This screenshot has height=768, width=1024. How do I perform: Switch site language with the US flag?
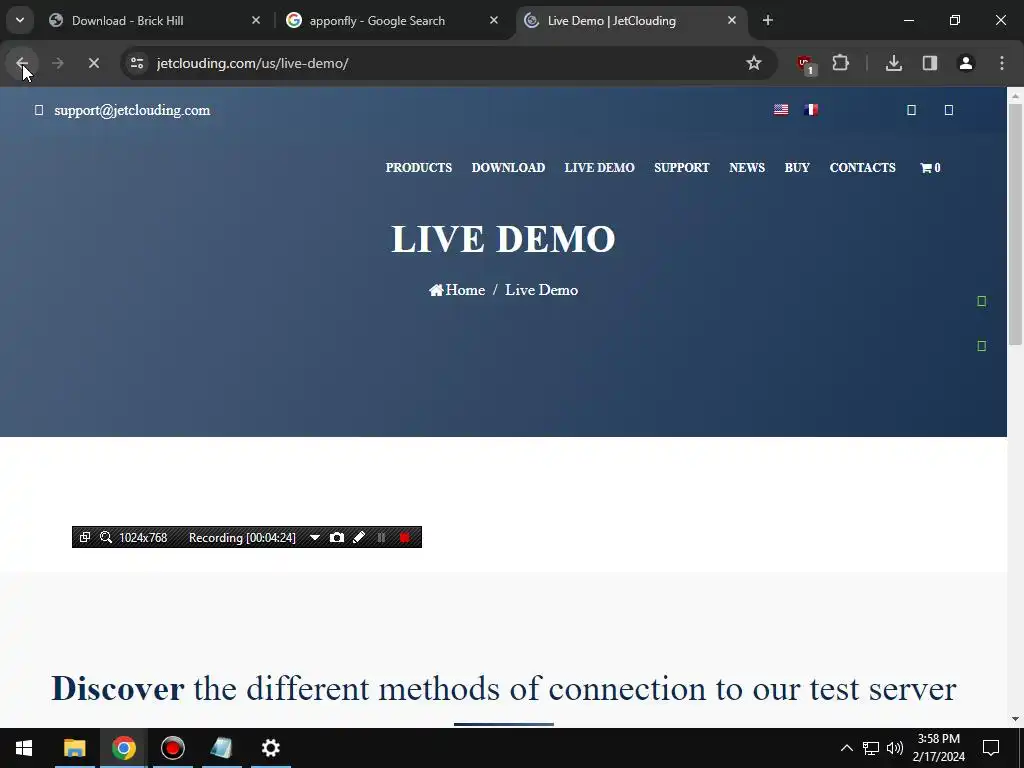tap(781, 110)
